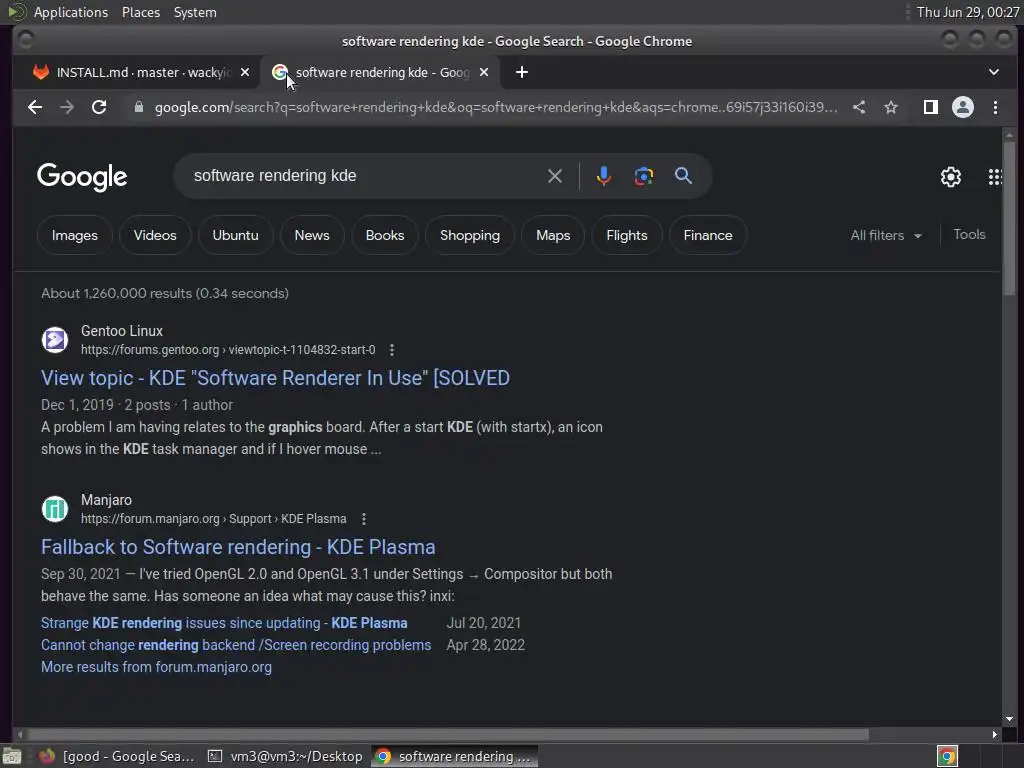Screen dimensions: 1024x768
Task: Open the Chrome profile avatar
Action: 963,107
